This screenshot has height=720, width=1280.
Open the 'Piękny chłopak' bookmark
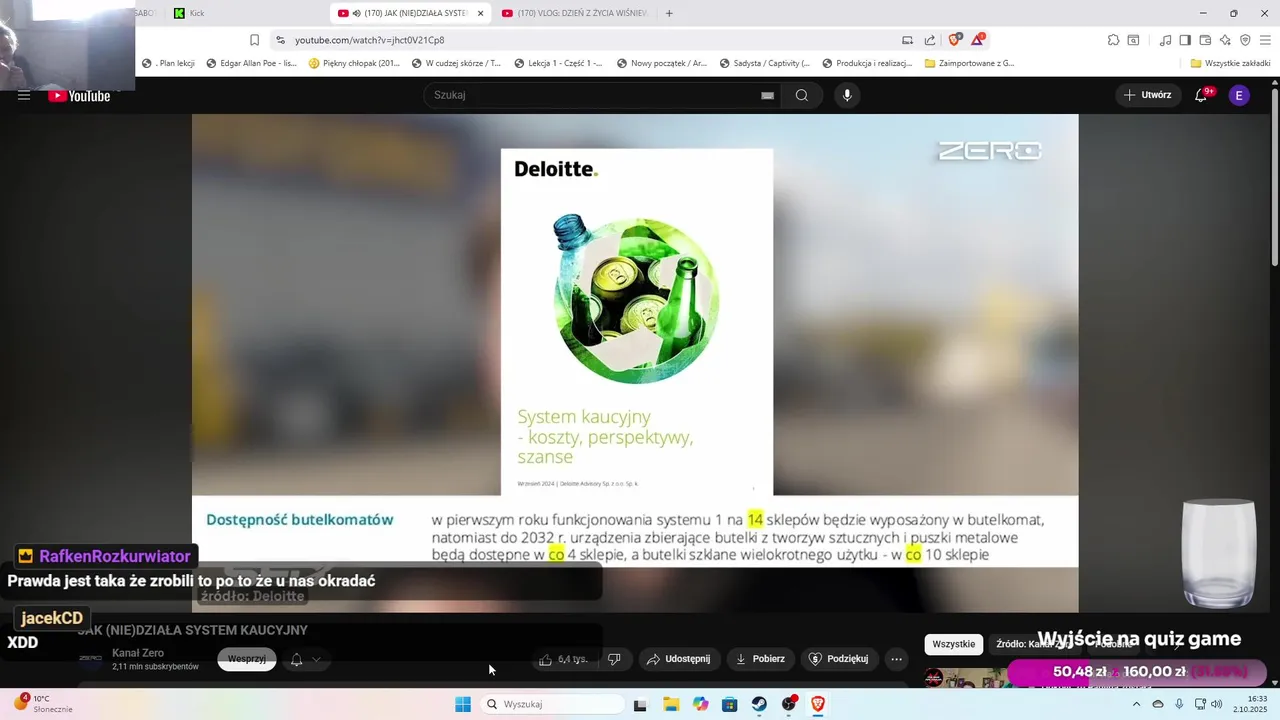pos(354,63)
